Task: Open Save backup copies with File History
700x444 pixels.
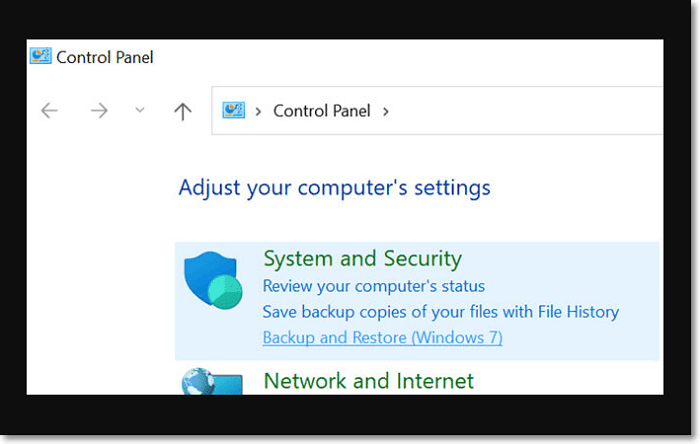Action: pyautogui.click(x=440, y=312)
